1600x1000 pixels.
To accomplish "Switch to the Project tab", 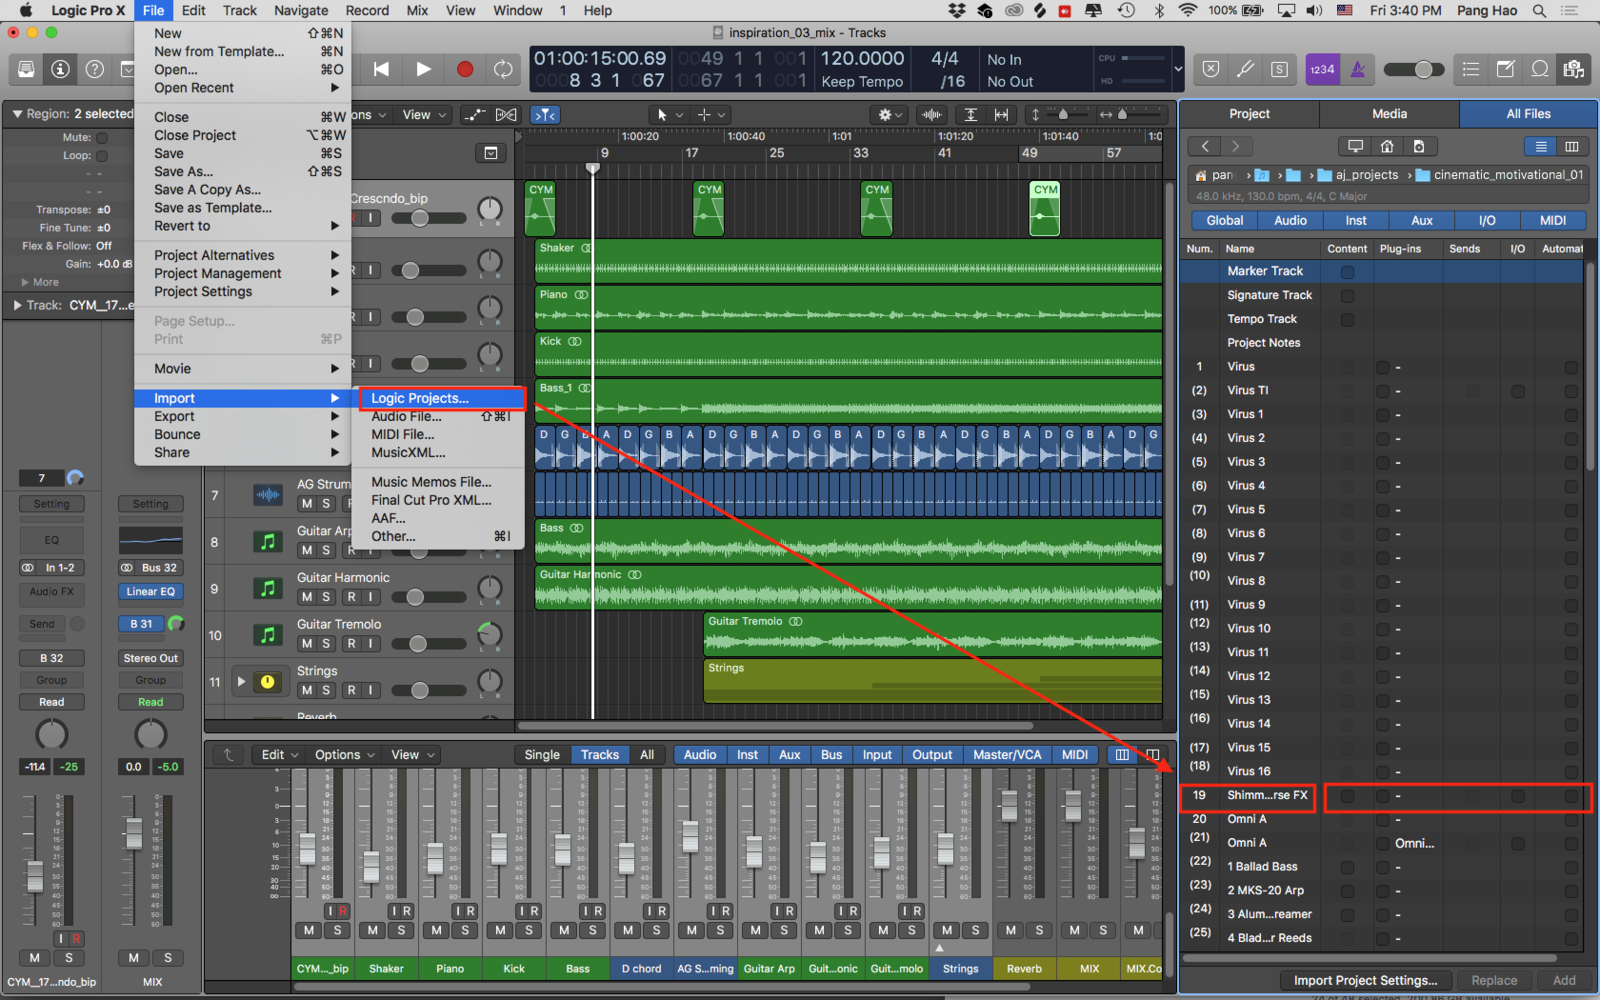I will (1249, 114).
